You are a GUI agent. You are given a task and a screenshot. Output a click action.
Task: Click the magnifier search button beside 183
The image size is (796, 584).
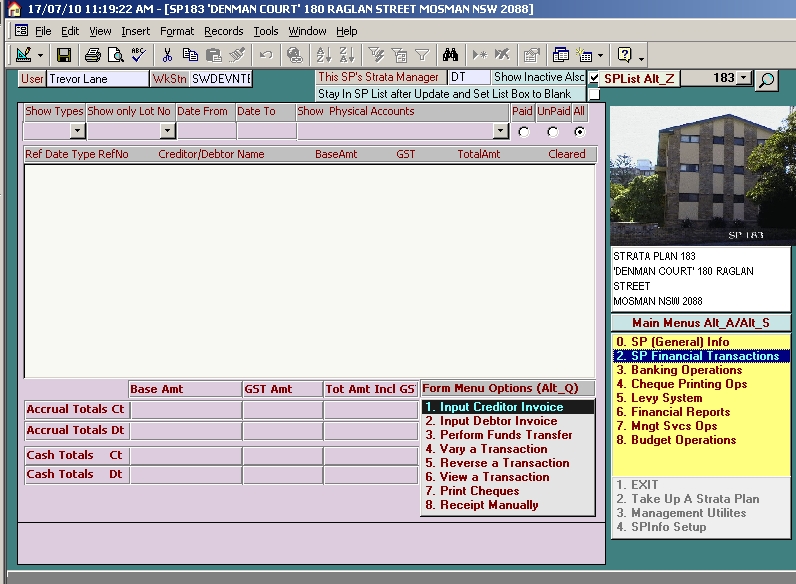coord(766,80)
